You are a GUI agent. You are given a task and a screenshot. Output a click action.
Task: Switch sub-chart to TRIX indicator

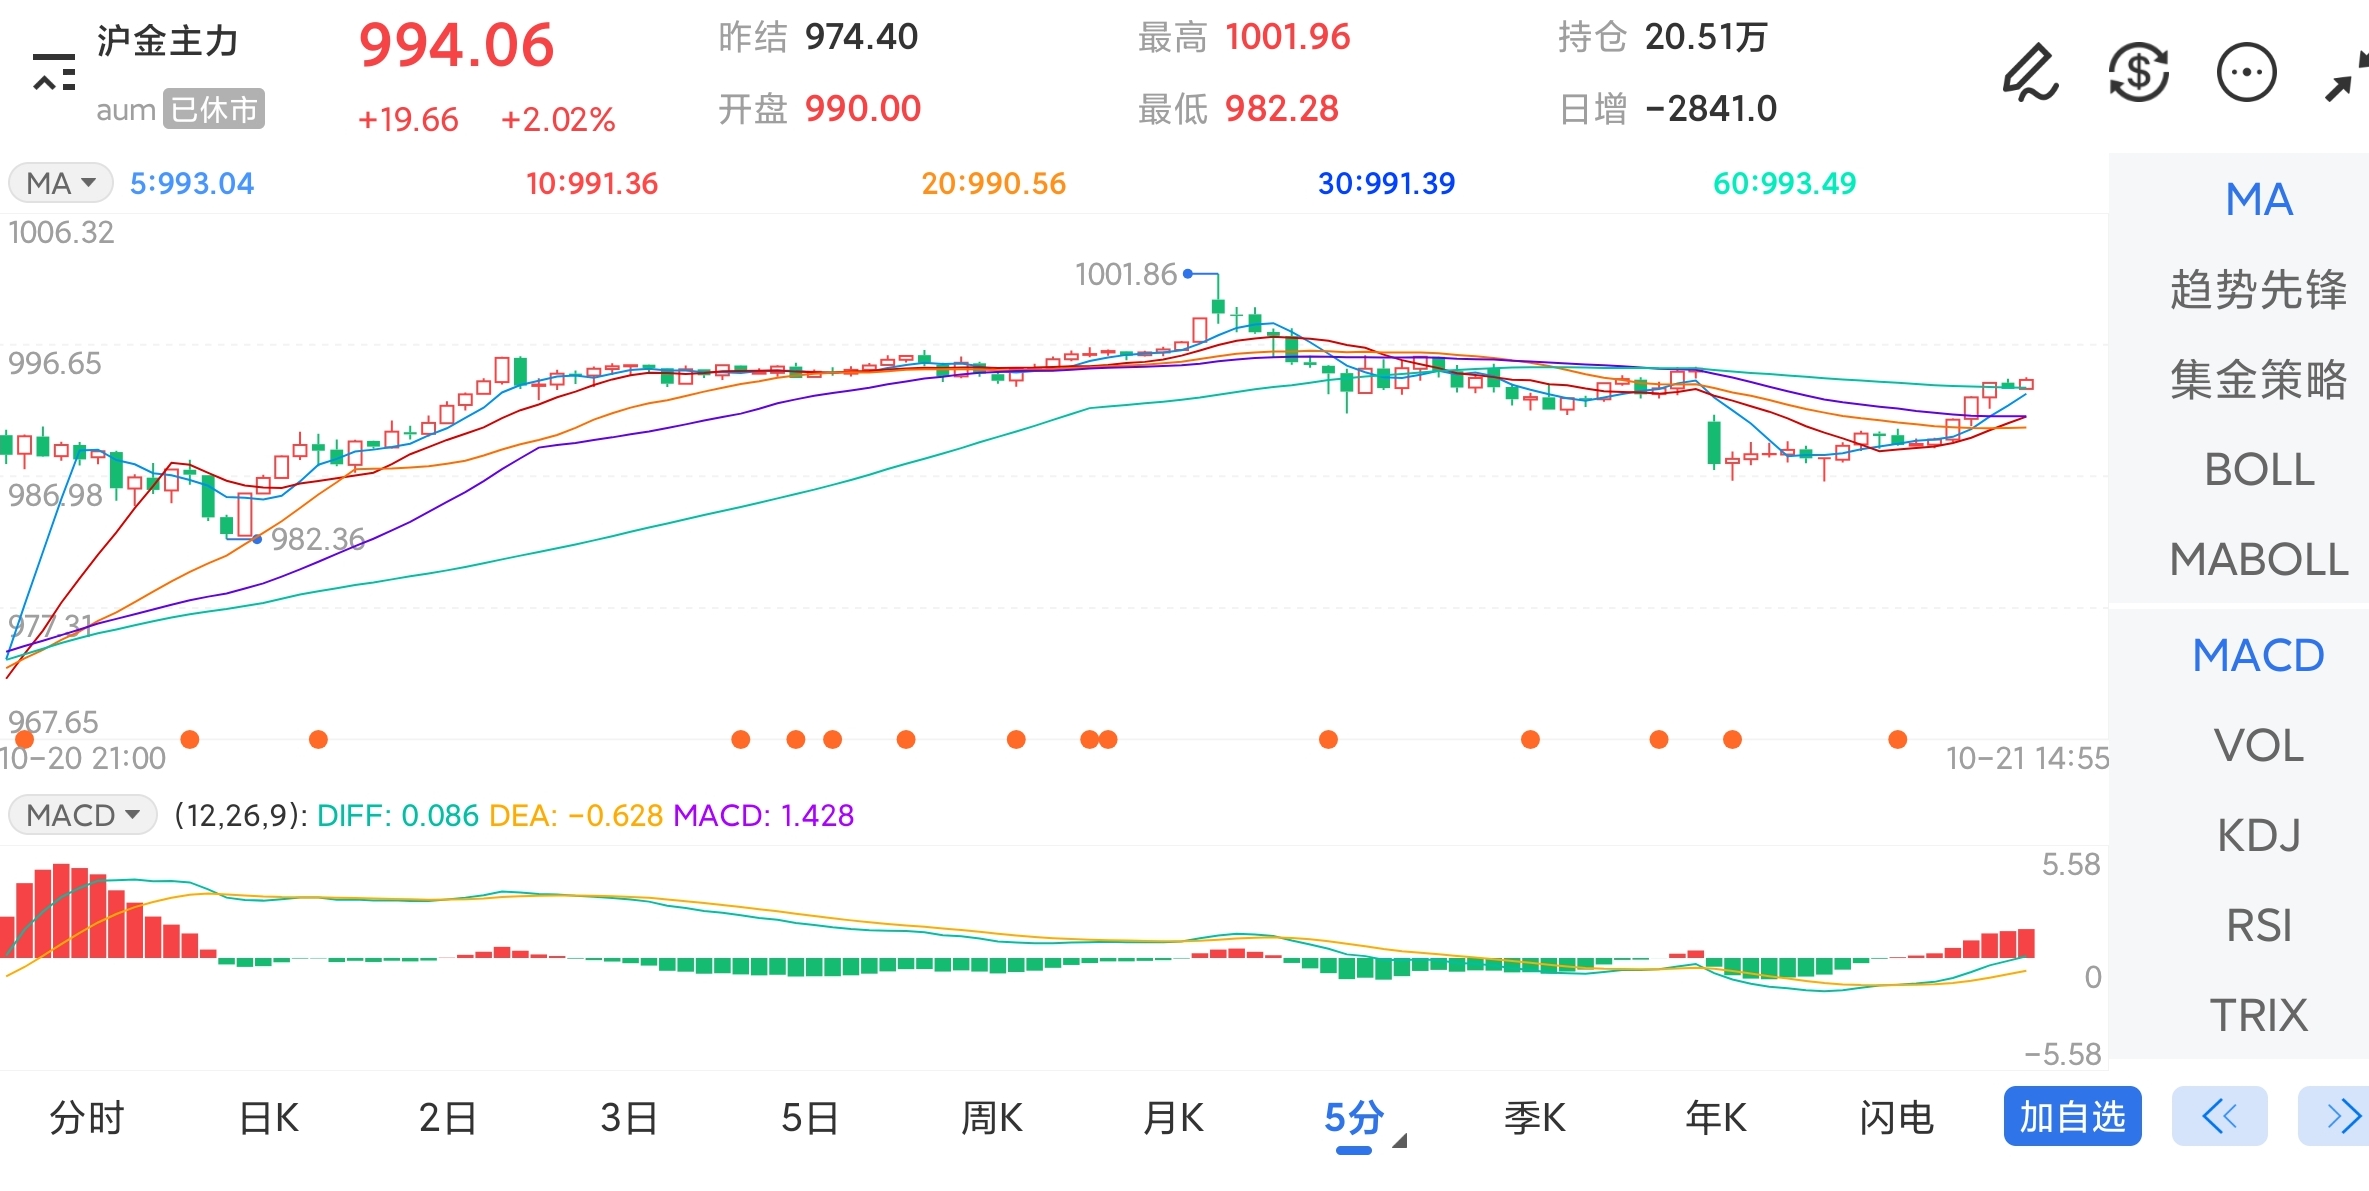click(2259, 1015)
